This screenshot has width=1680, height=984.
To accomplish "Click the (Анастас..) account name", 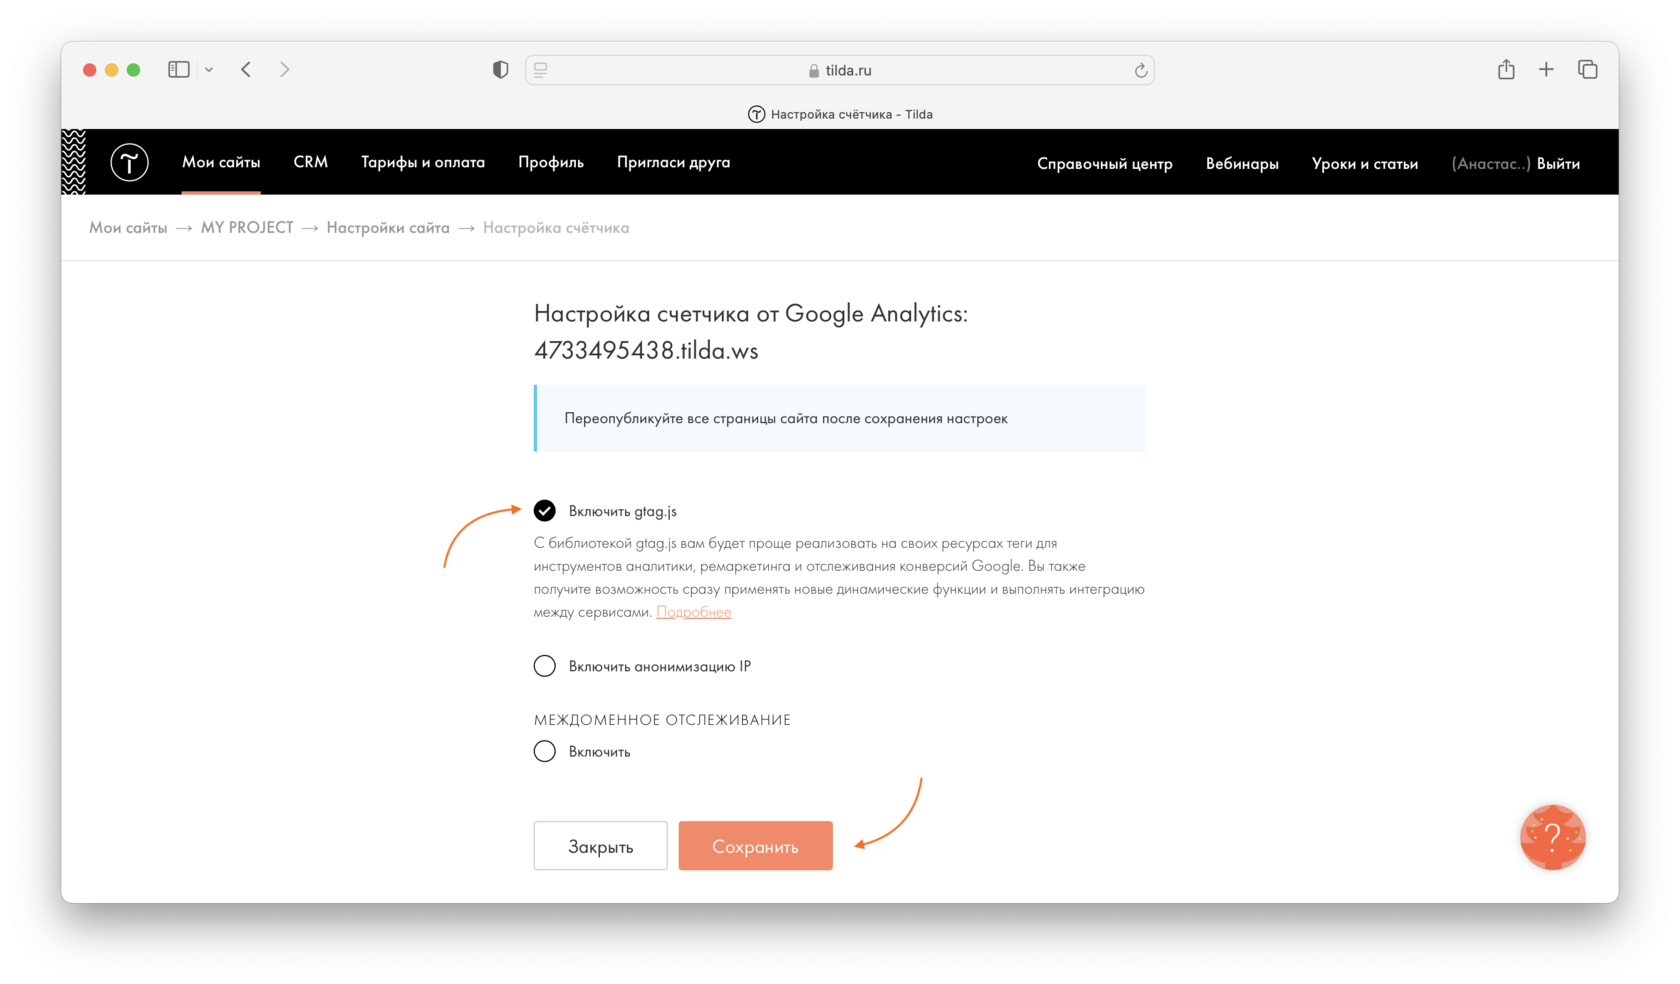I will [1491, 164].
